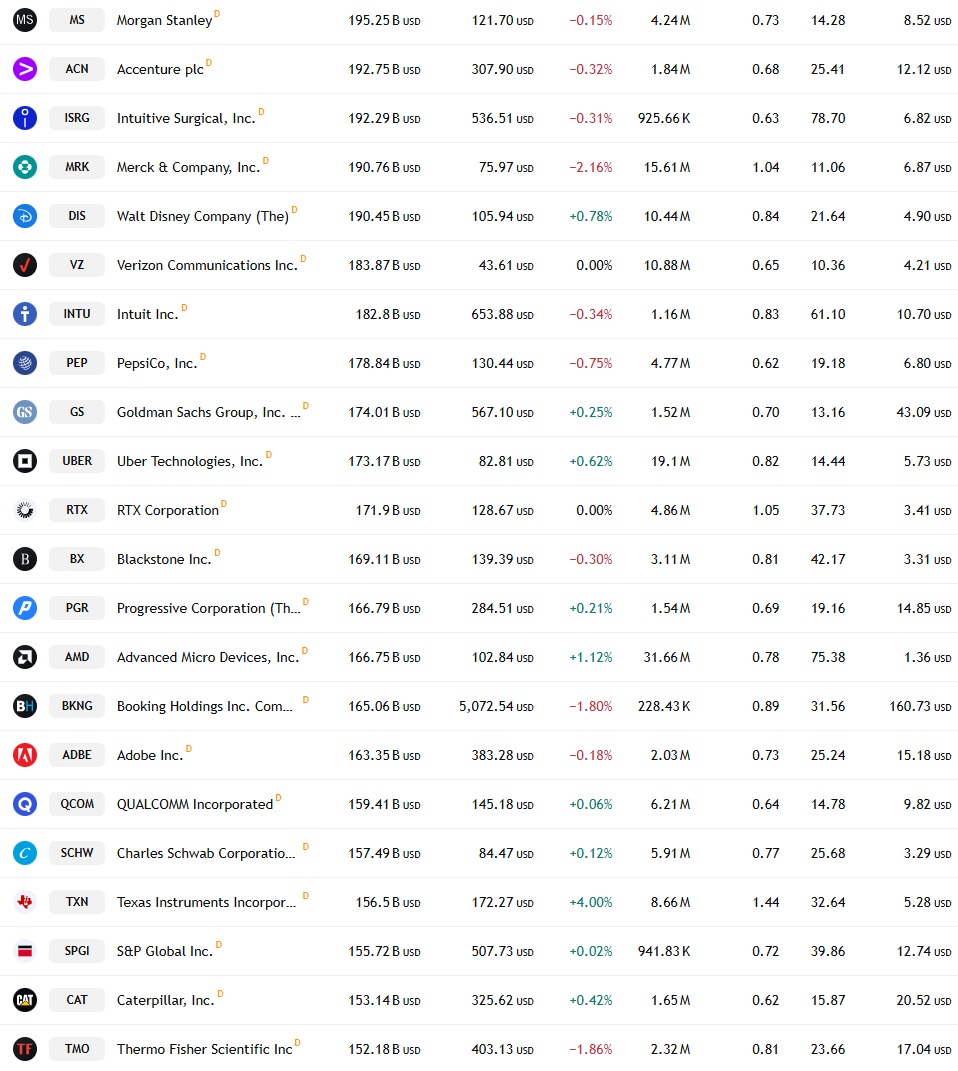This screenshot has height=1071, width=958.
Task: Click Progressive EPS 14.85 USD
Action: pyautogui.click(x=924, y=609)
